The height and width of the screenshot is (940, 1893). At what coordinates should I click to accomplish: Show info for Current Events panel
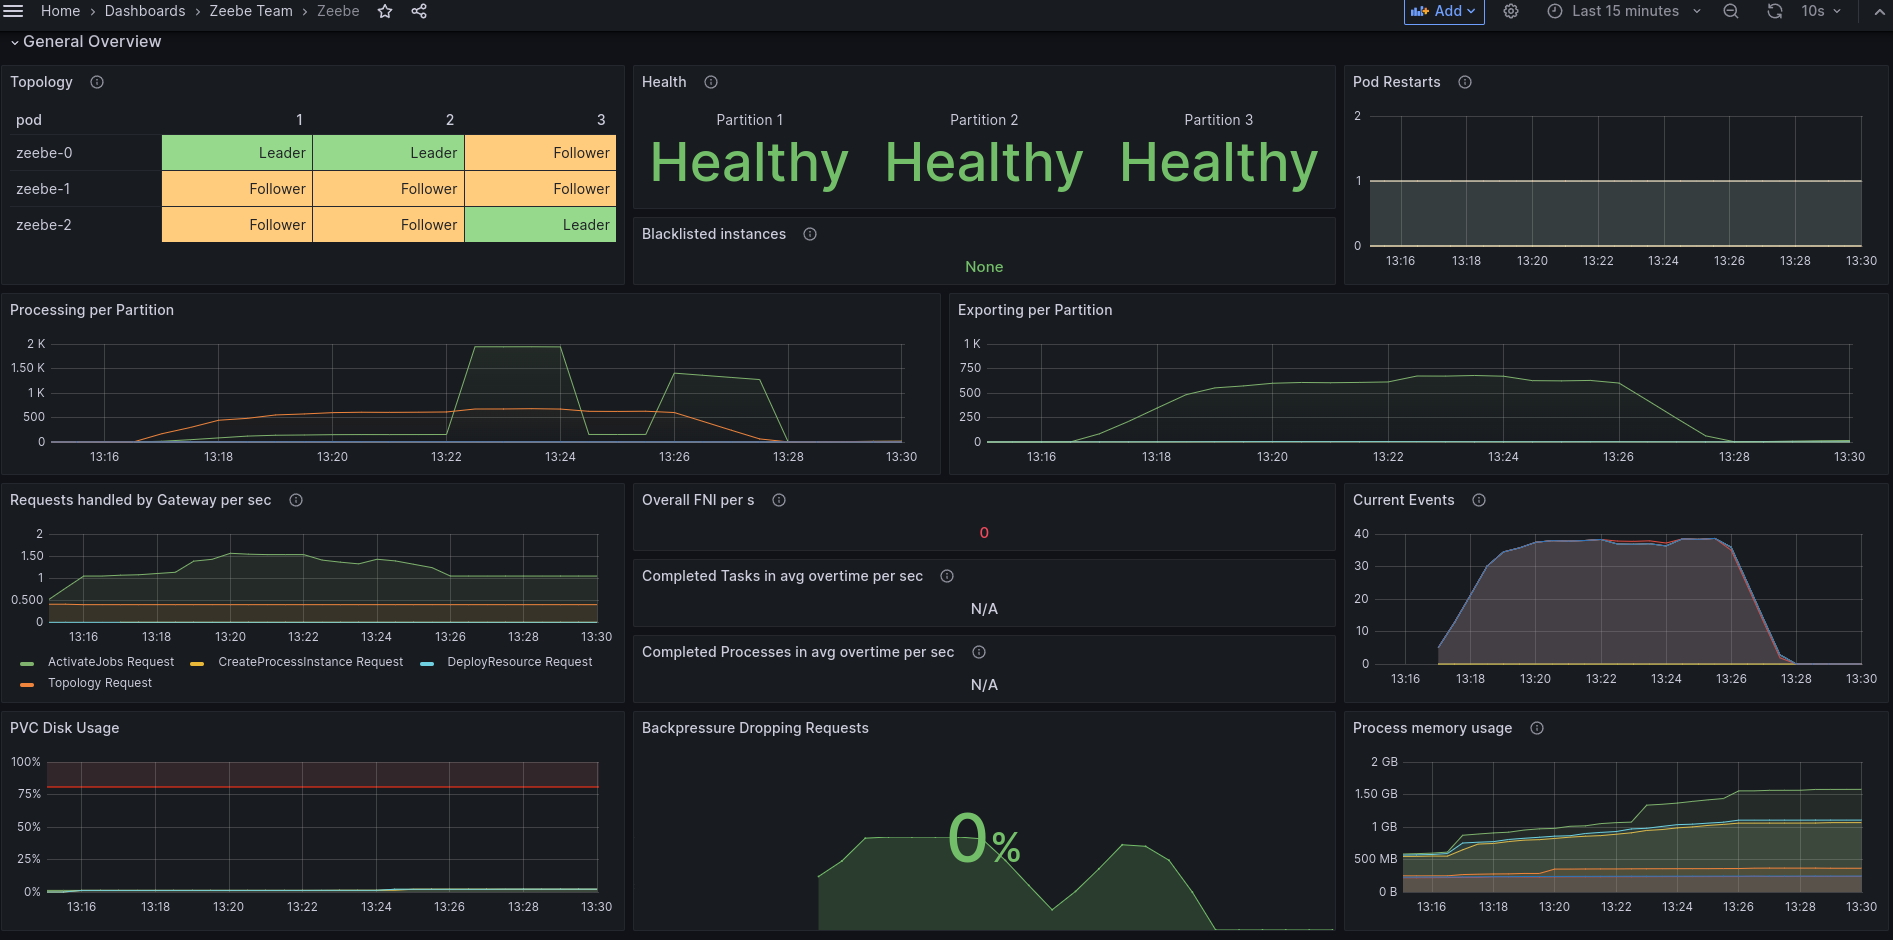coord(1479,500)
